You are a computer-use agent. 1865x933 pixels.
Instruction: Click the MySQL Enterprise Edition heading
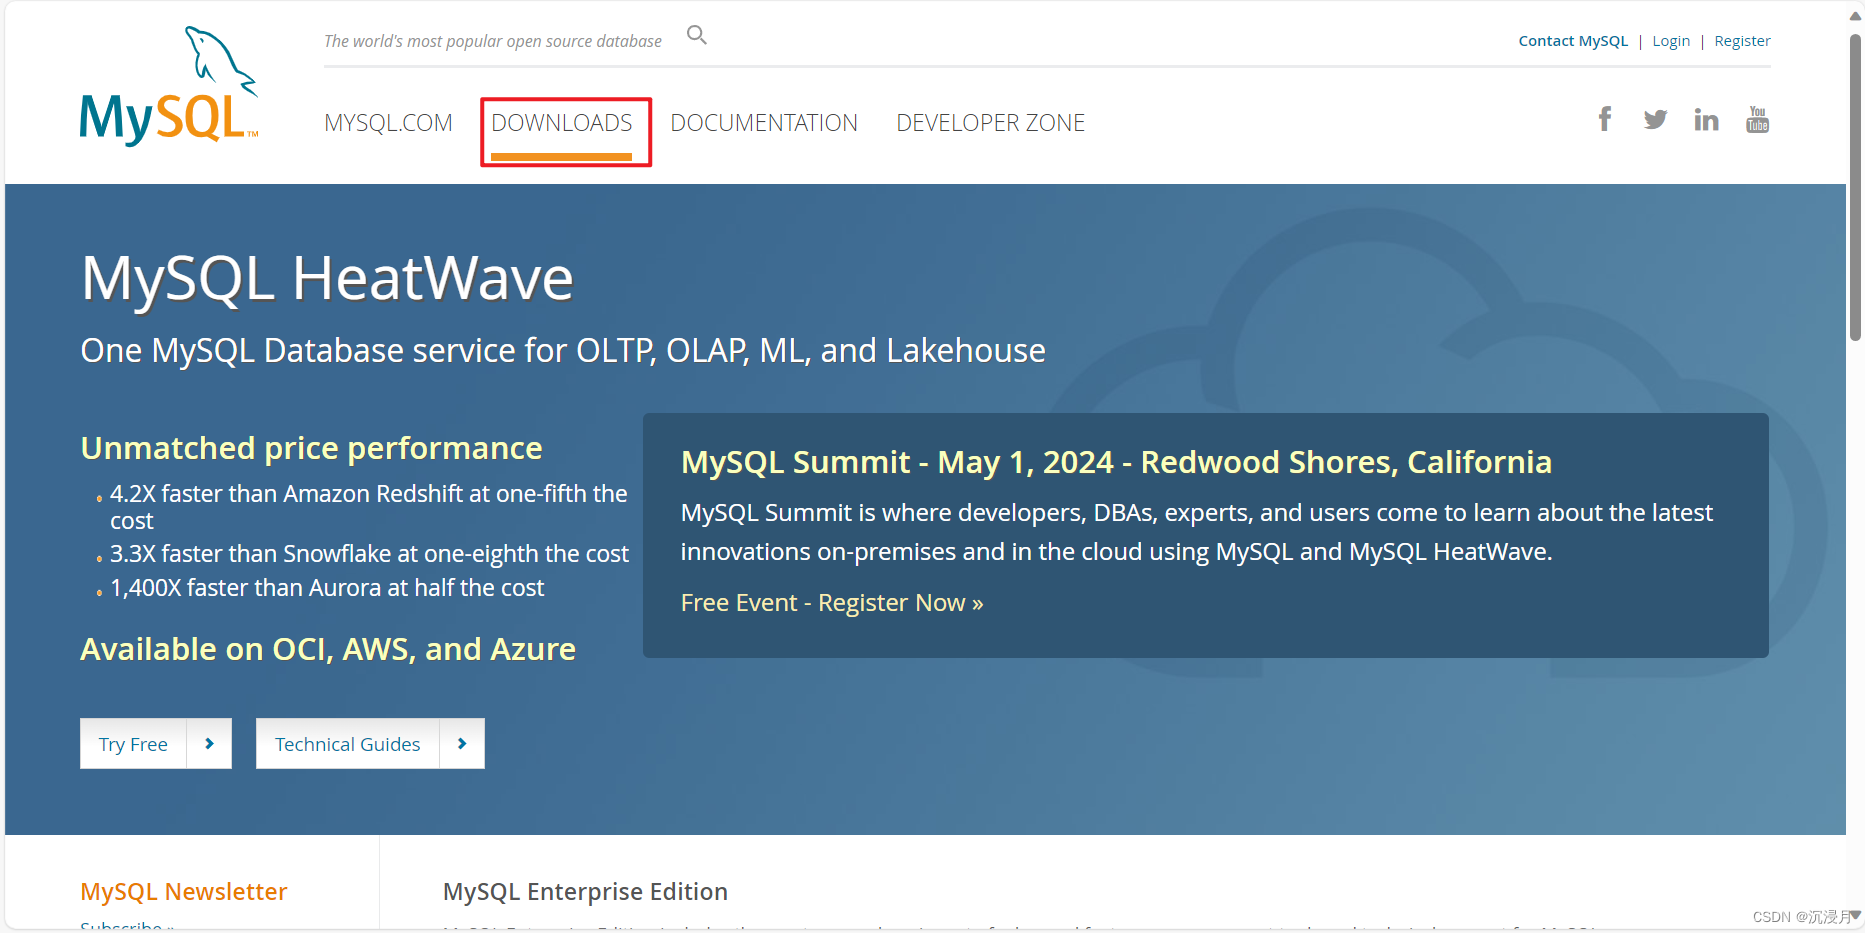(585, 892)
